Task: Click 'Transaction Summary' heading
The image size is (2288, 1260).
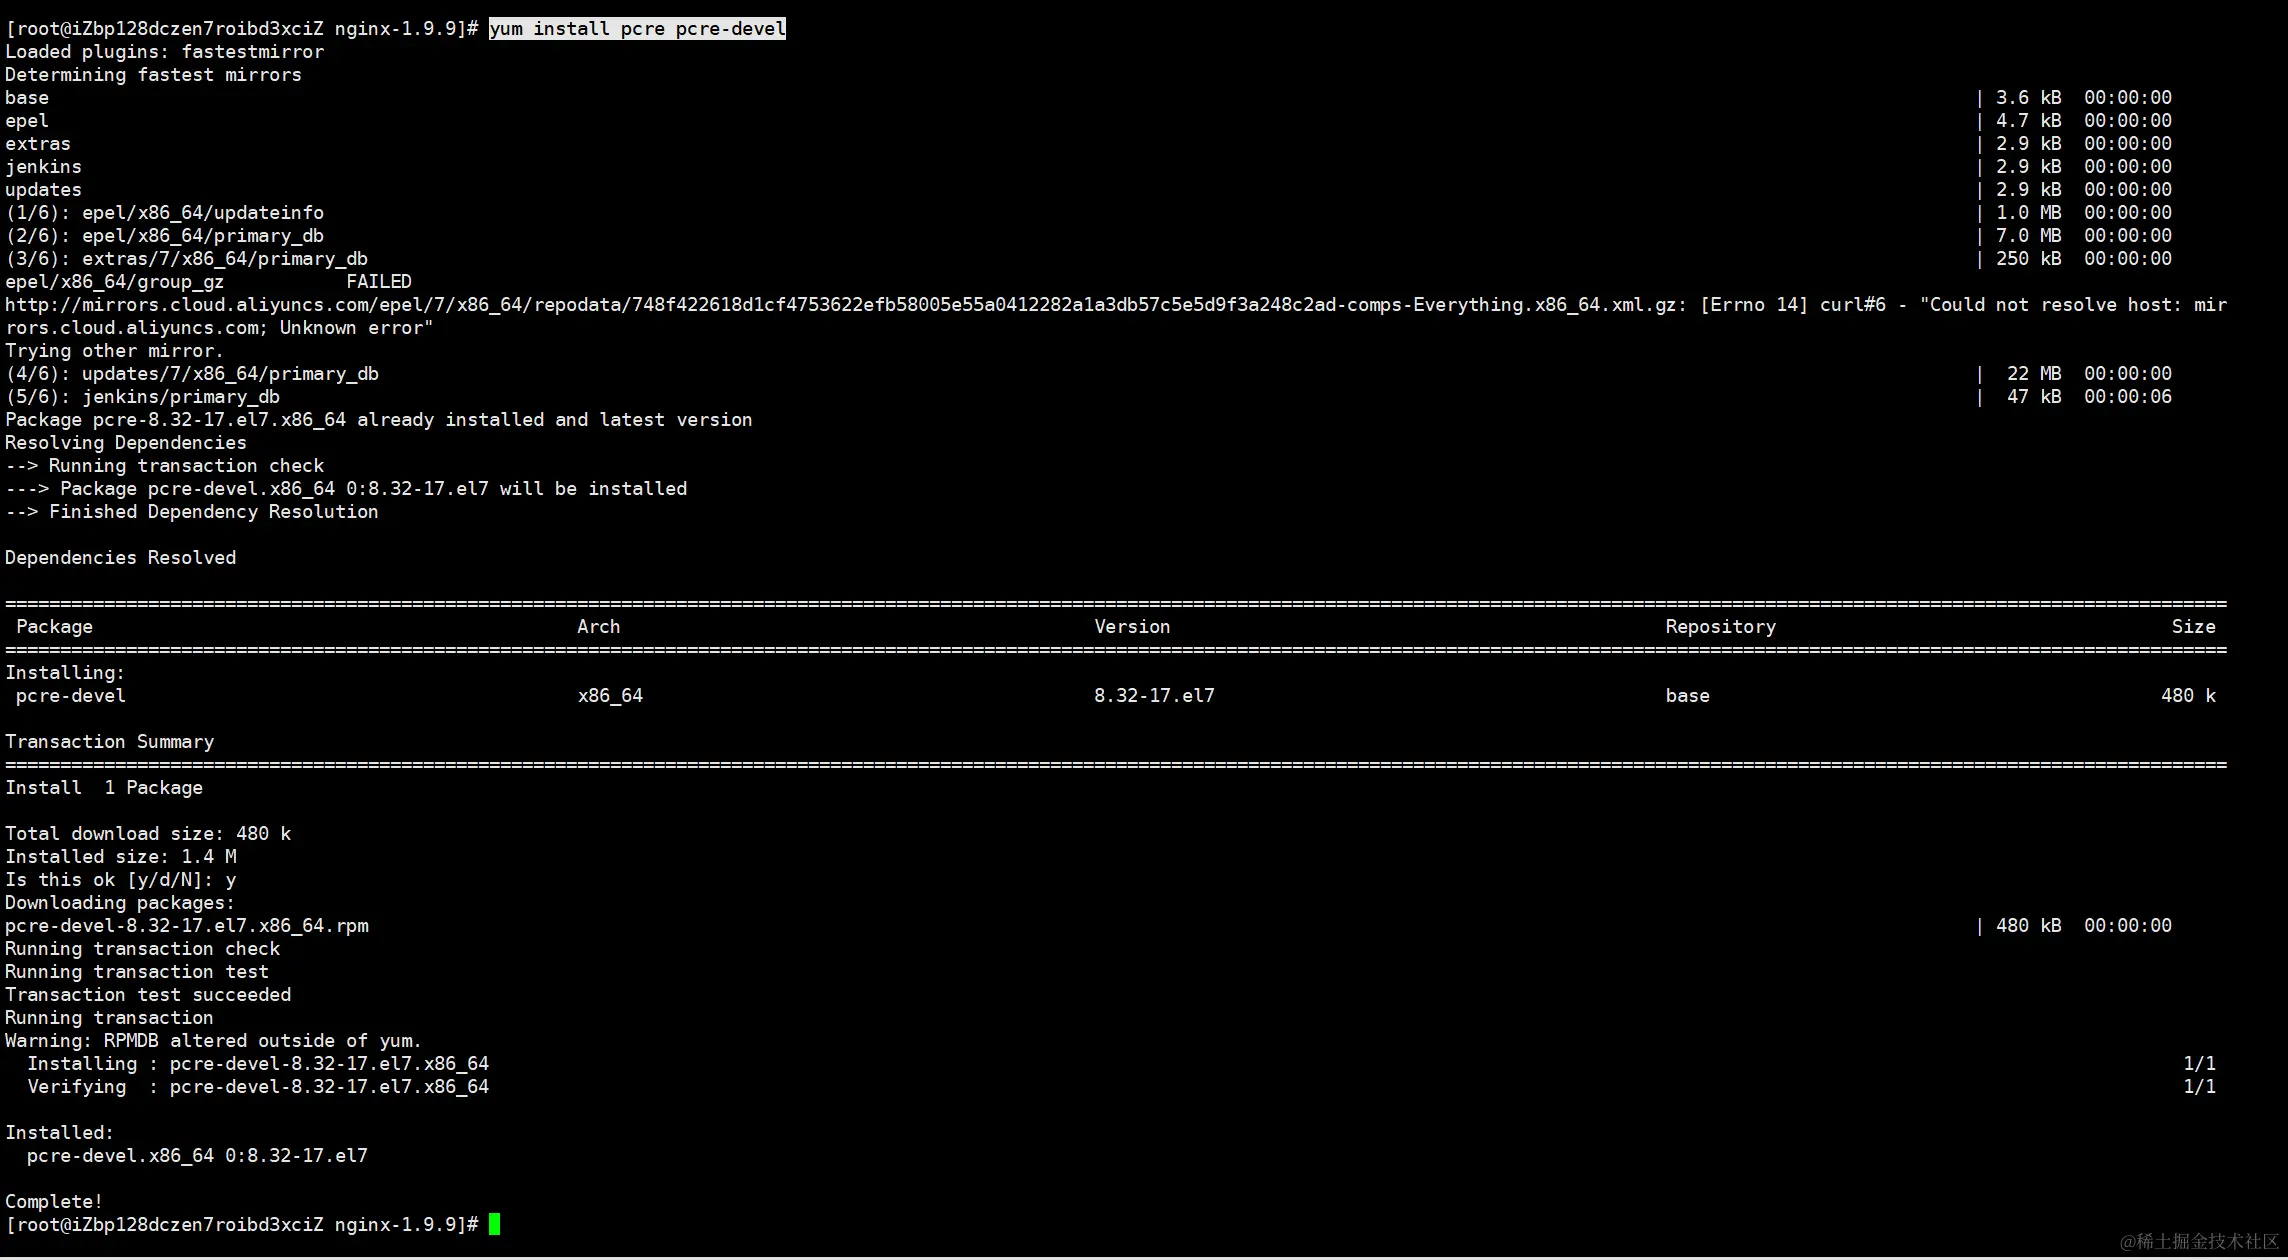Action: coord(110,742)
